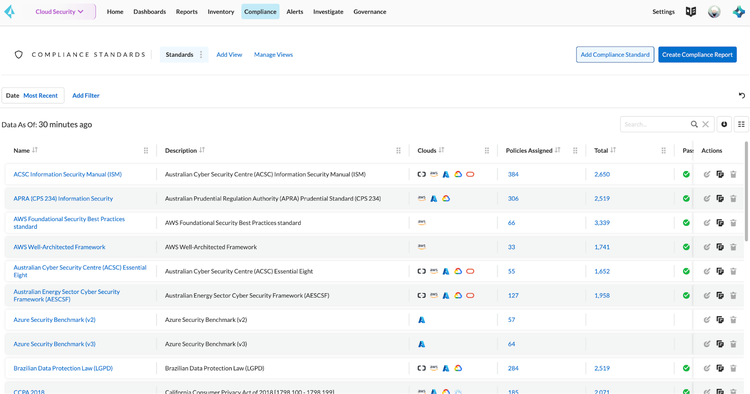Click the reset filters undo icon

pyautogui.click(x=741, y=96)
